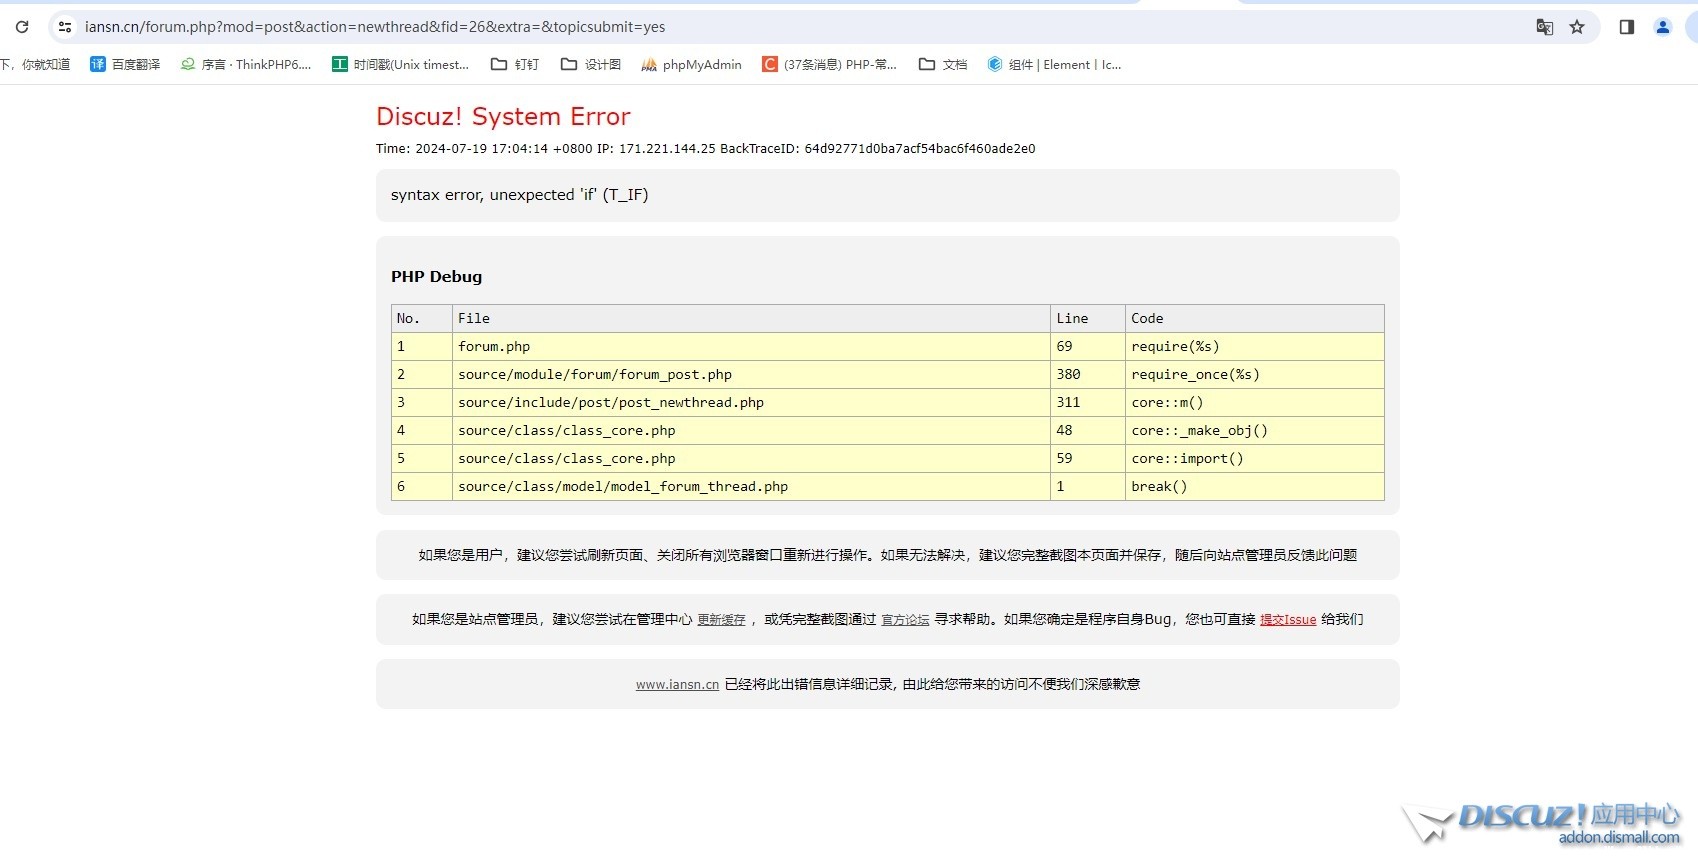Expand the 钉钉 bookmark folder
1698x863 pixels.
515,65
